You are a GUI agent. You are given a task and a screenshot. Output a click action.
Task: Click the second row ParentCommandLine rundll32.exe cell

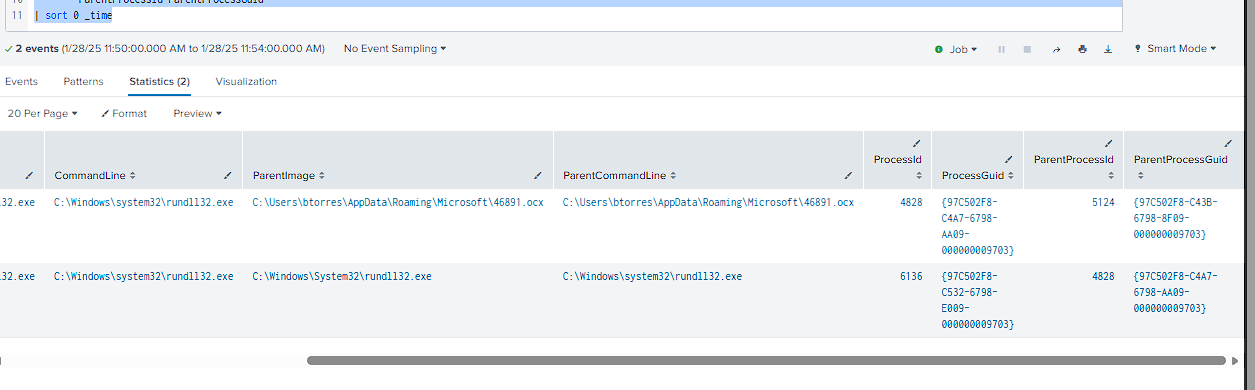click(653, 276)
